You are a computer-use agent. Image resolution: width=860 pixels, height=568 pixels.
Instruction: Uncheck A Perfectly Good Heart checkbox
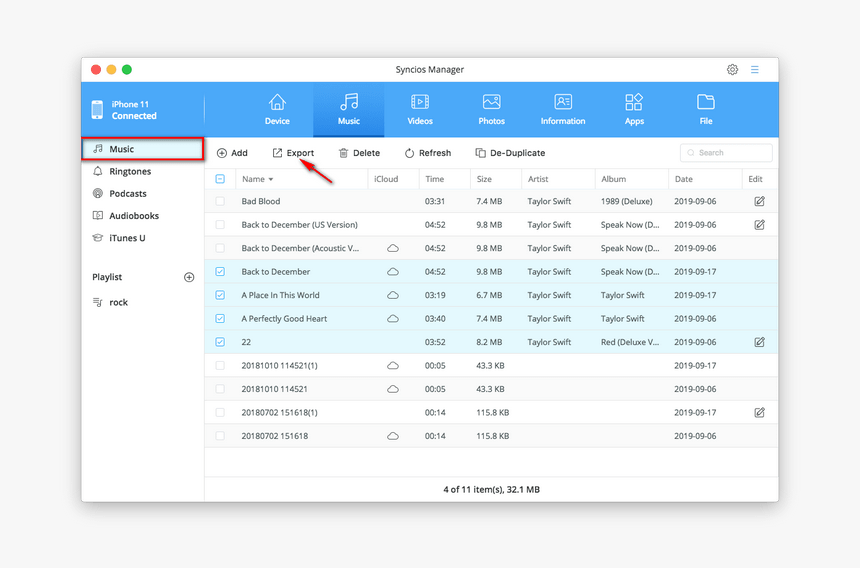pyautogui.click(x=220, y=319)
